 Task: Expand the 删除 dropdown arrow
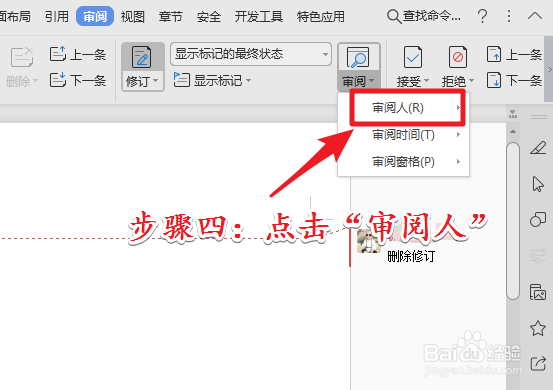pos(35,81)
